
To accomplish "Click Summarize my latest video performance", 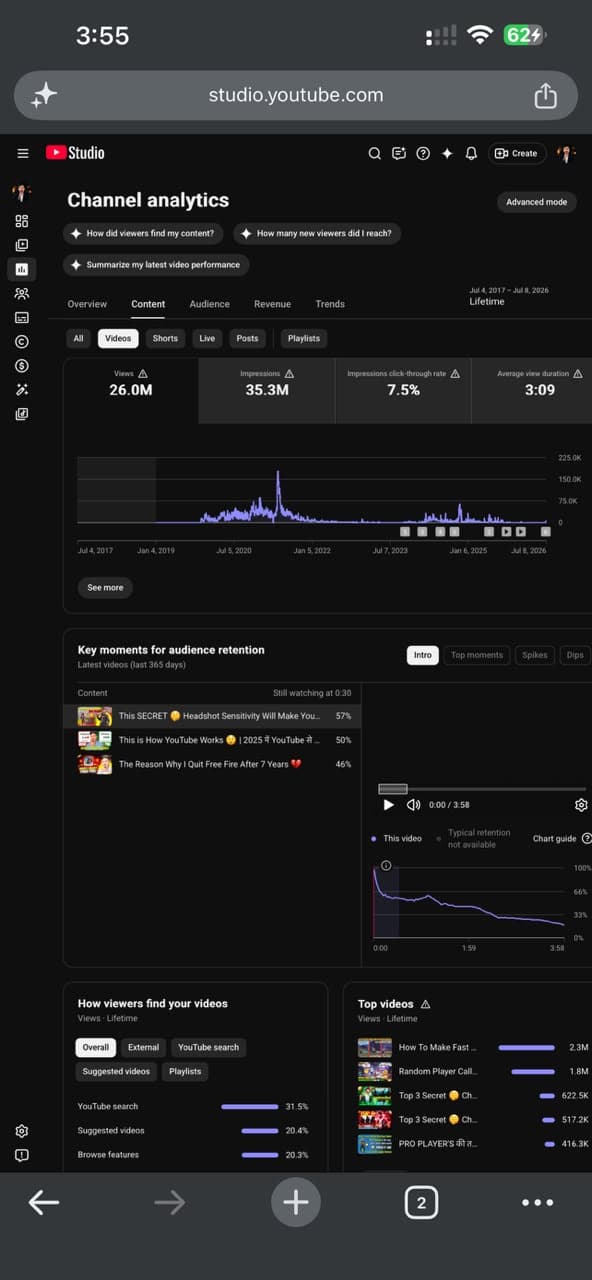I will [x=156, y=265].
